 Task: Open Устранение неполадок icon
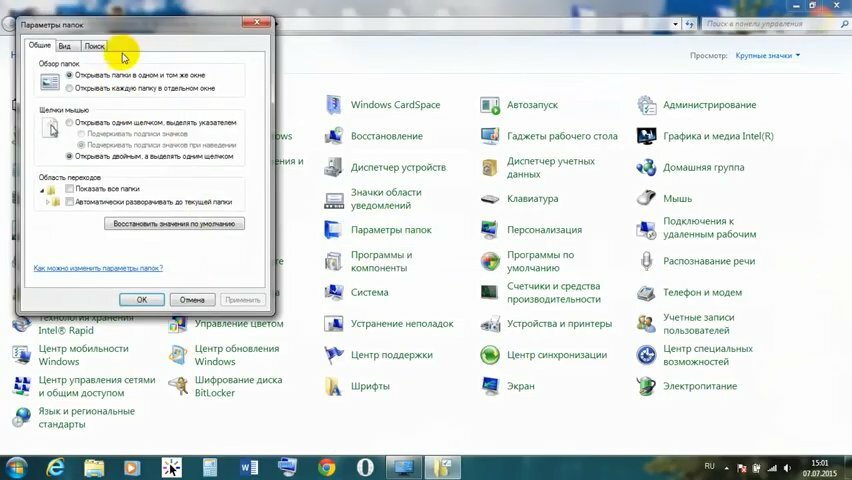333,324
